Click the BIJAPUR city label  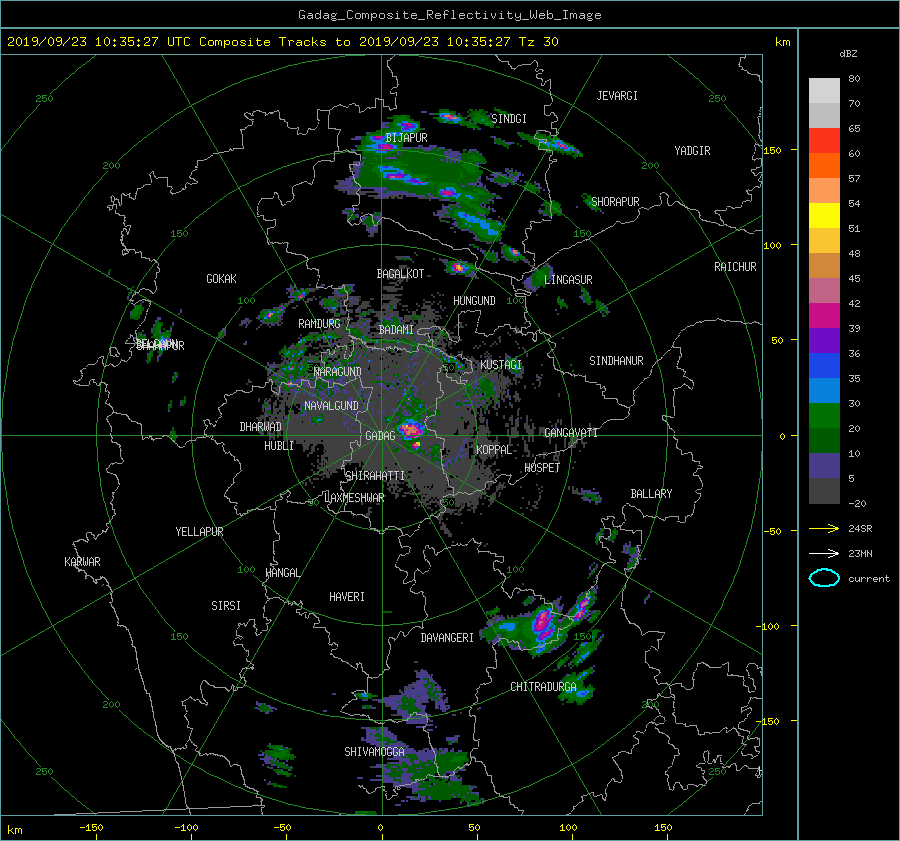(x=406, y=138)
